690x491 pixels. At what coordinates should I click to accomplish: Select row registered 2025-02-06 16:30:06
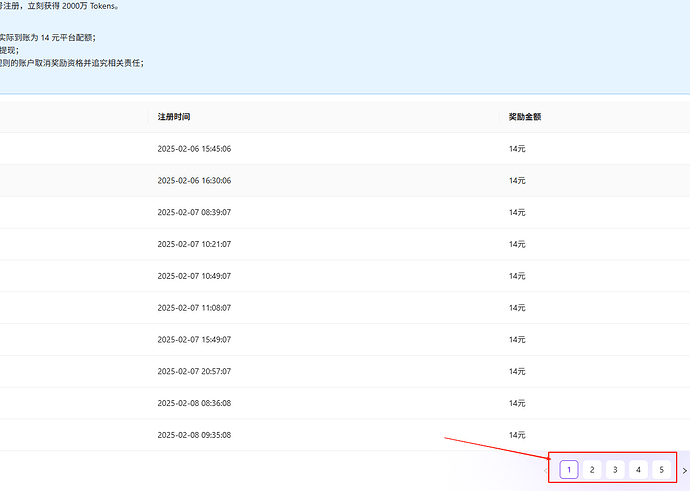345,180
